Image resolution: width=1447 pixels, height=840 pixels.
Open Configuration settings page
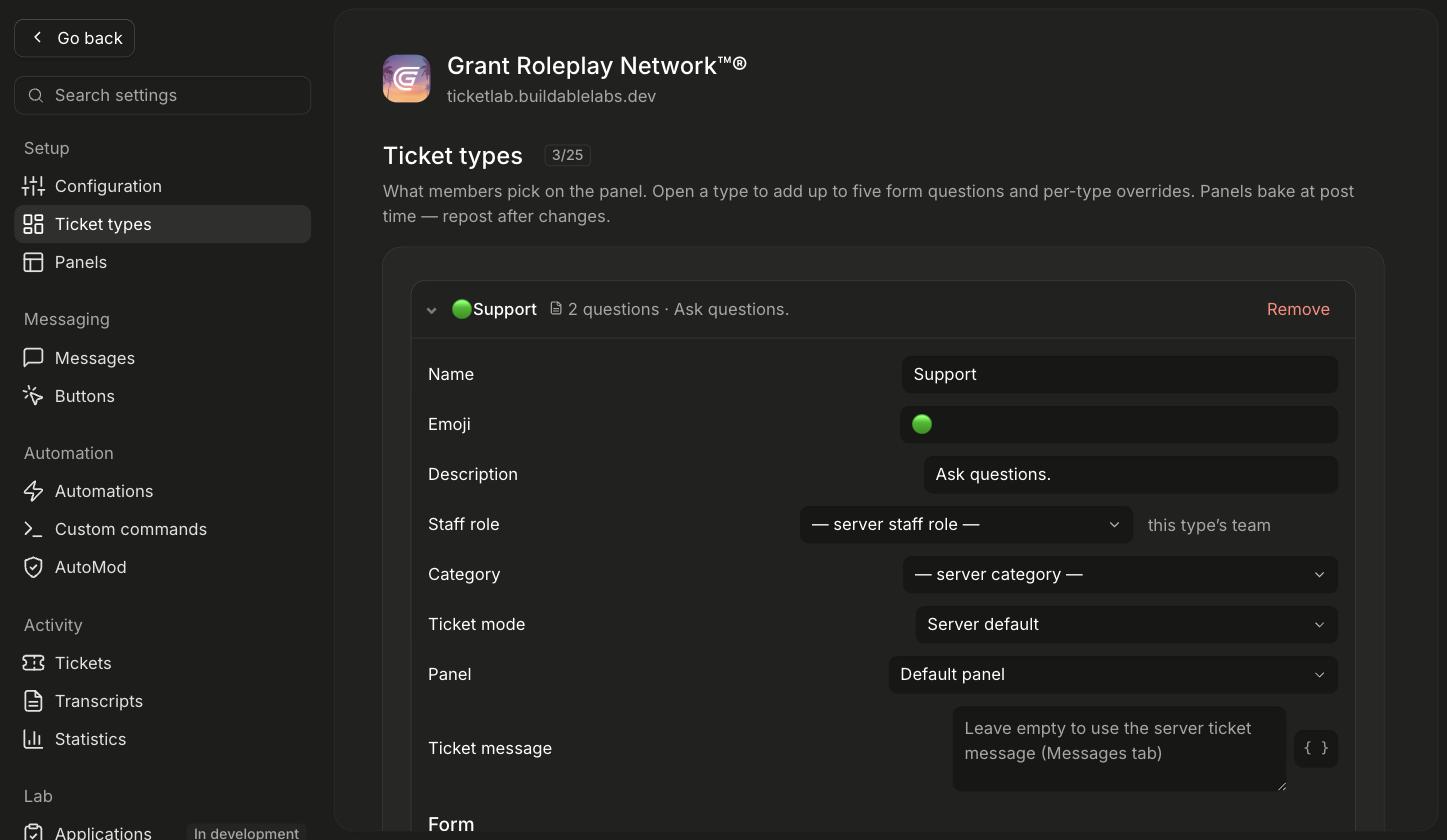[162, 186]
